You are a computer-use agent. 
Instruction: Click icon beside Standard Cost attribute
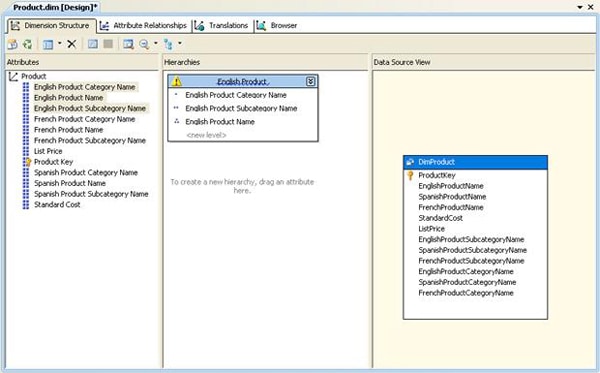point(26,205)
